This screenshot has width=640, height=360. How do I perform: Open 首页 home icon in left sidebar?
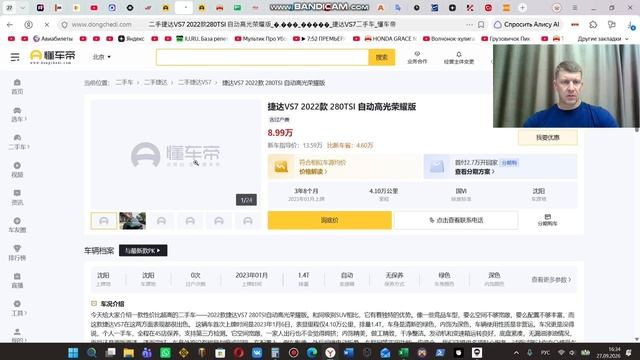point(17,87)
